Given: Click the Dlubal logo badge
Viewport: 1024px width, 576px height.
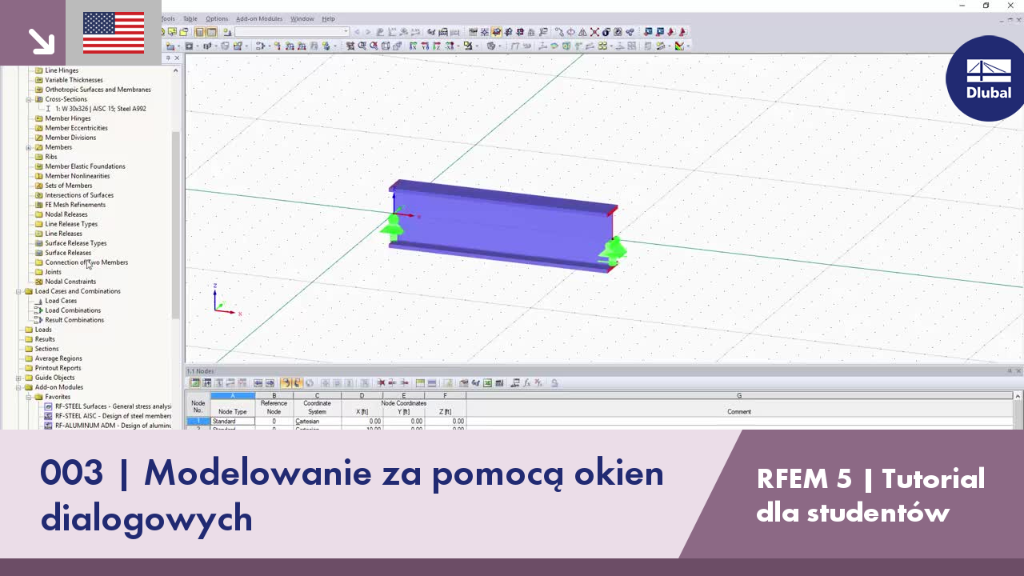Looking at the screenshot, I should tap(985, 78).
